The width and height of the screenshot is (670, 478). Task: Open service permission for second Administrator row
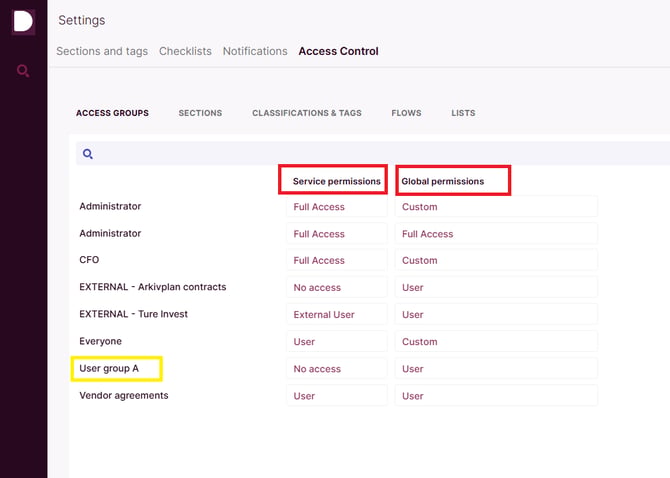337,234
